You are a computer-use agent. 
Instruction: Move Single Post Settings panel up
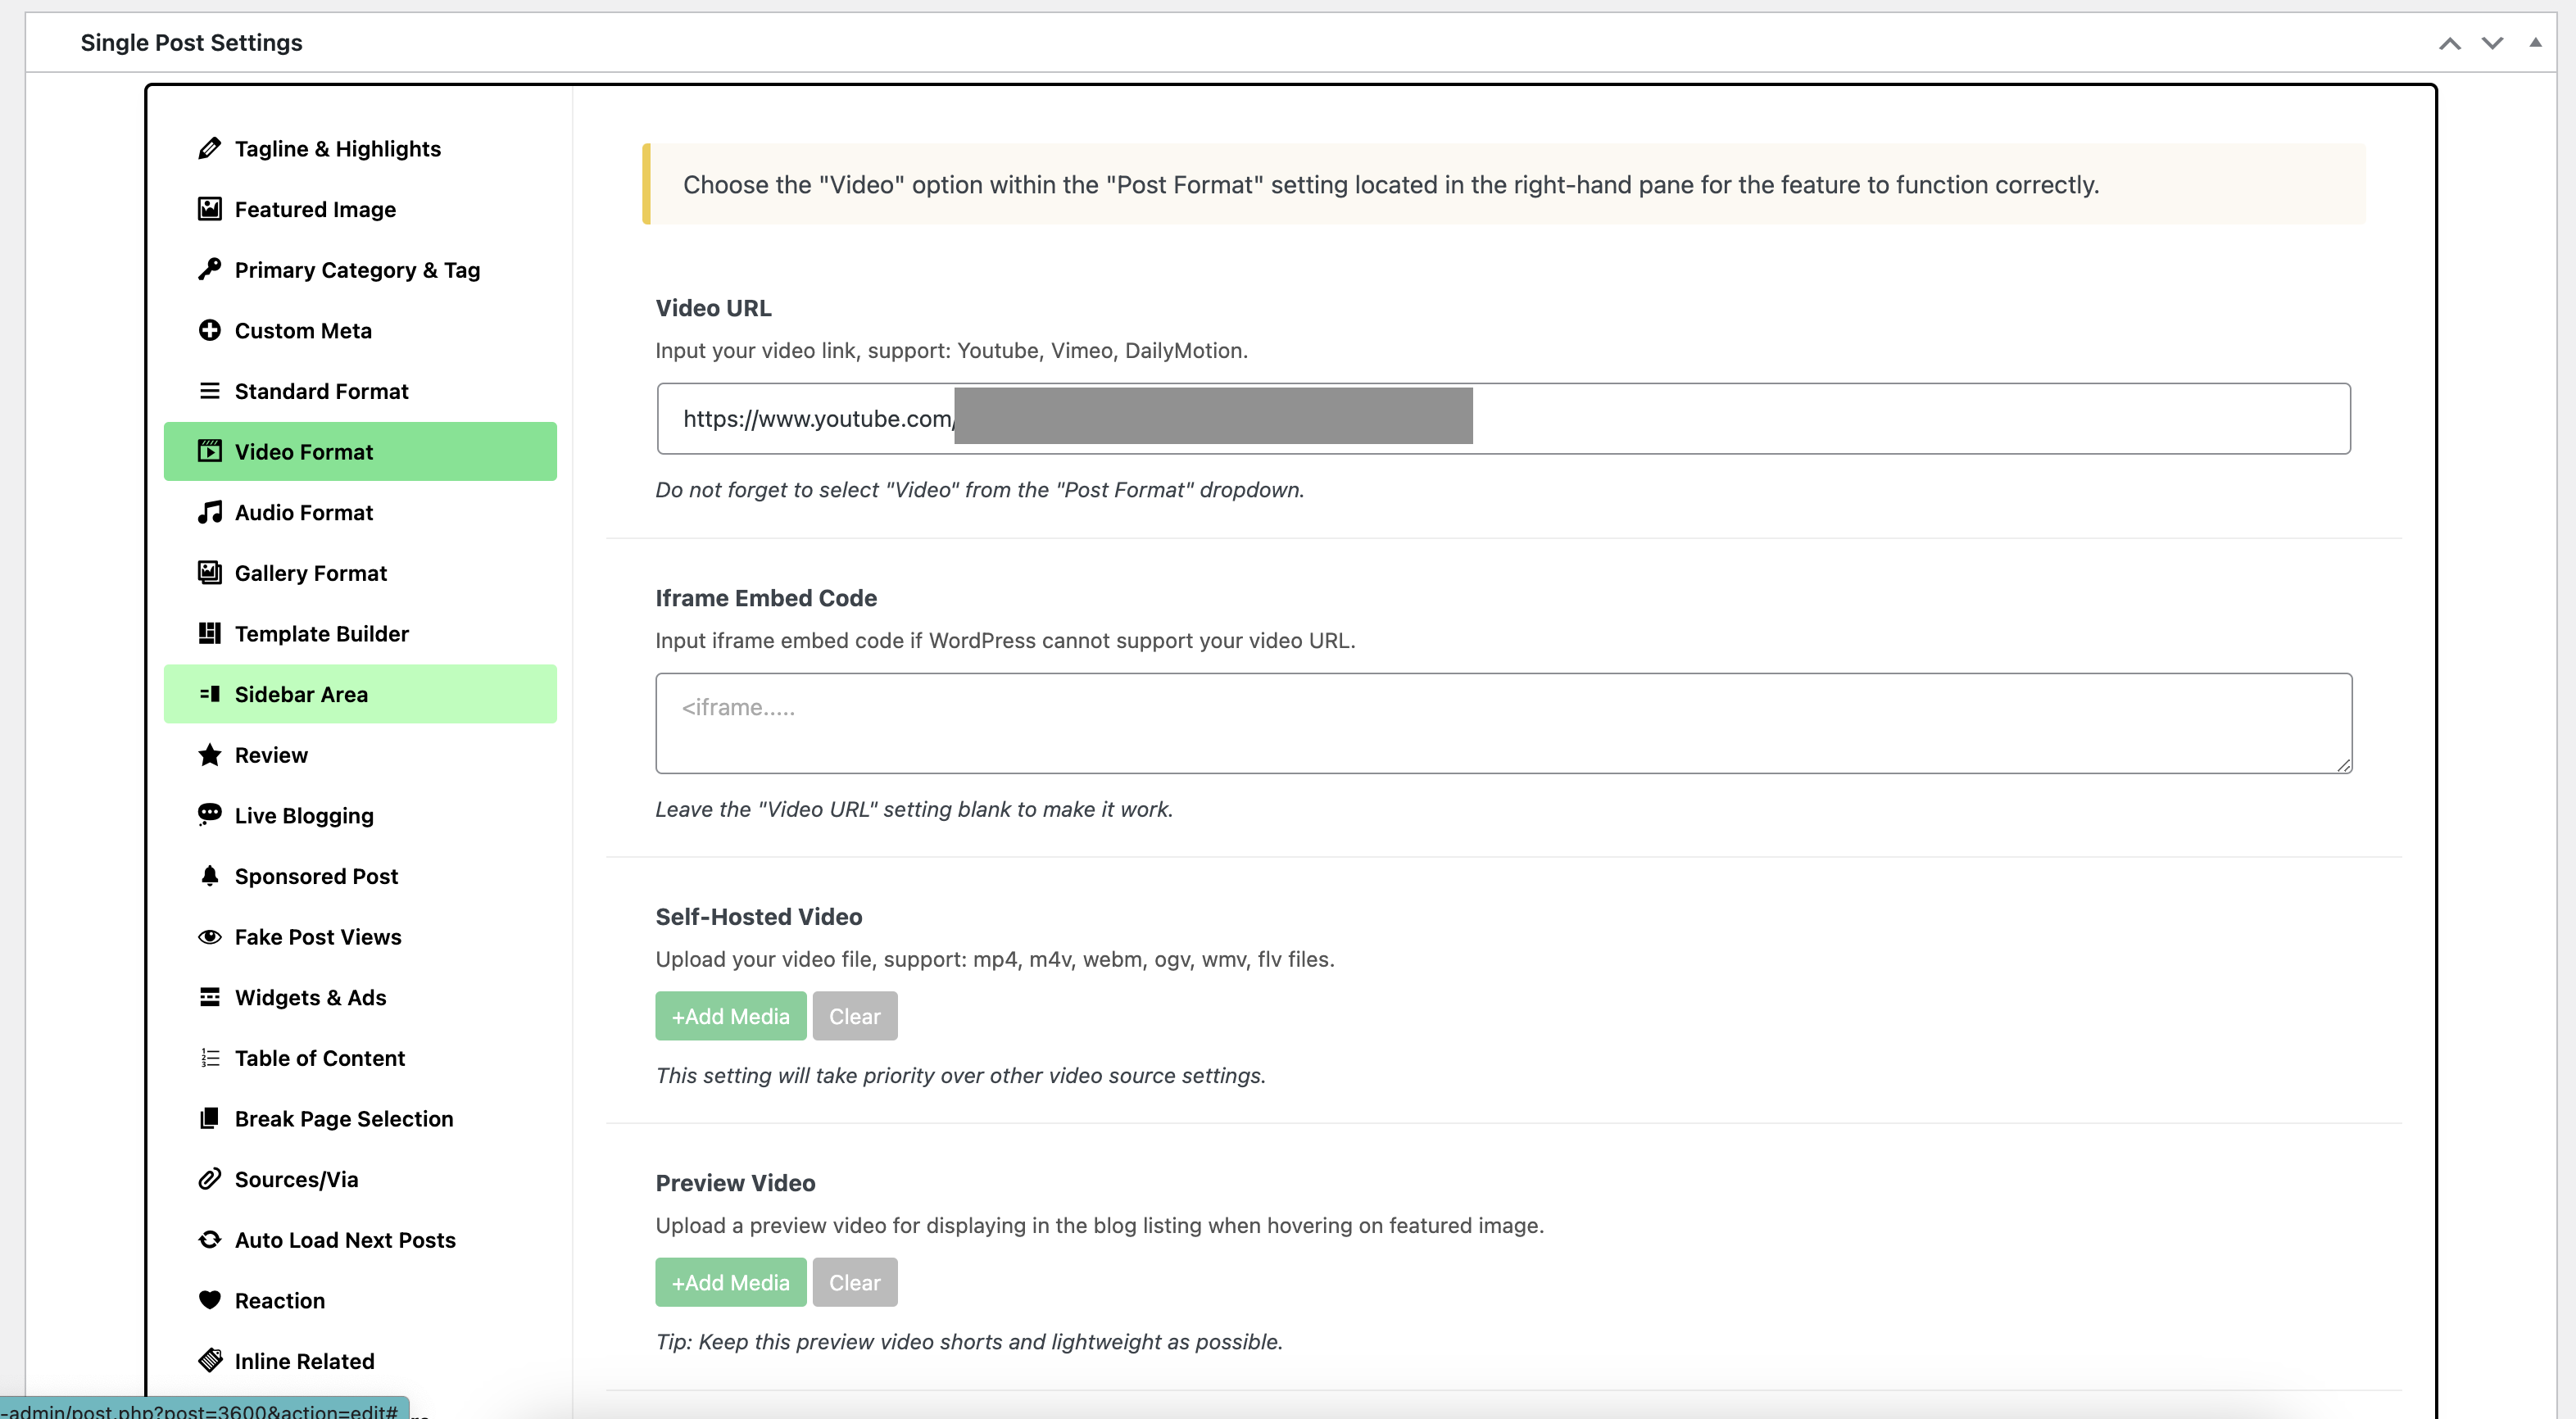point(2449,43)
